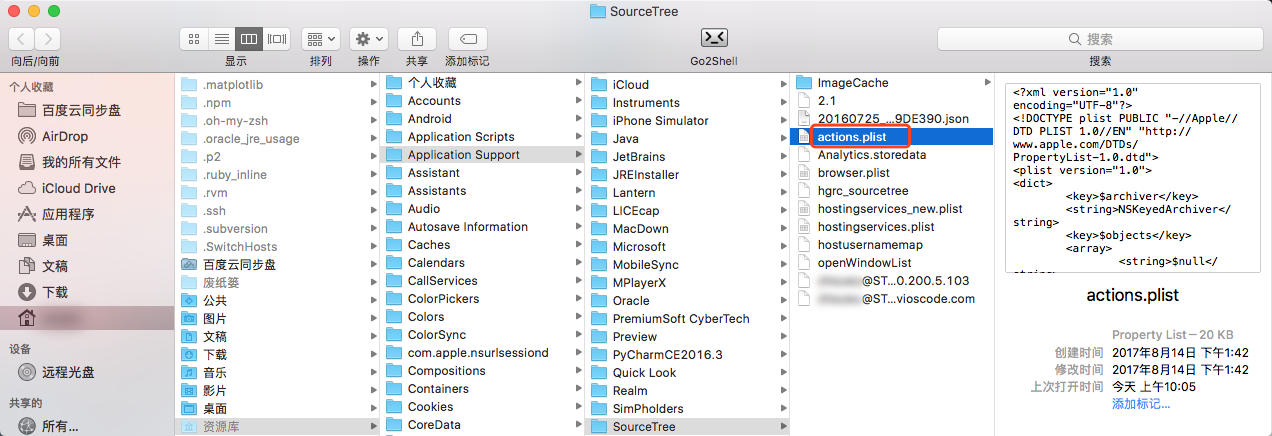The image size is (1272, 436).
Task: Navigate back with the back arrow
Action: (x=21, y=39)
